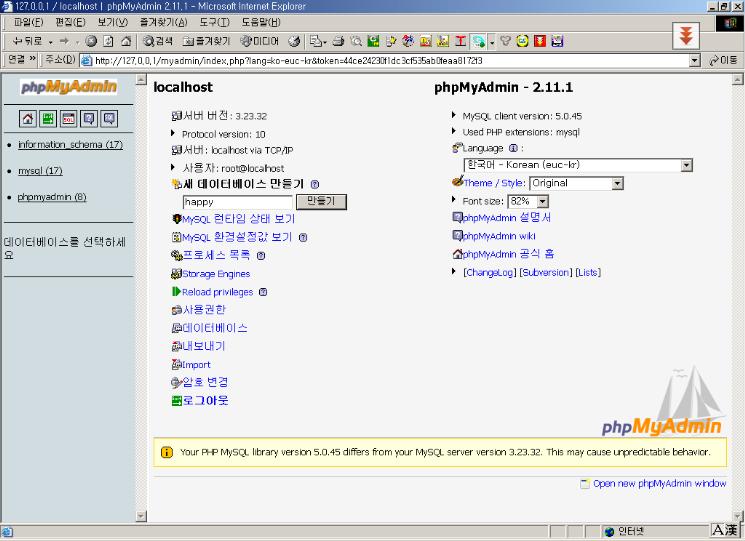Open the address bar URL dropdown arrow
The height and width of the screenshot is (541, 745).
pos(695,60)
